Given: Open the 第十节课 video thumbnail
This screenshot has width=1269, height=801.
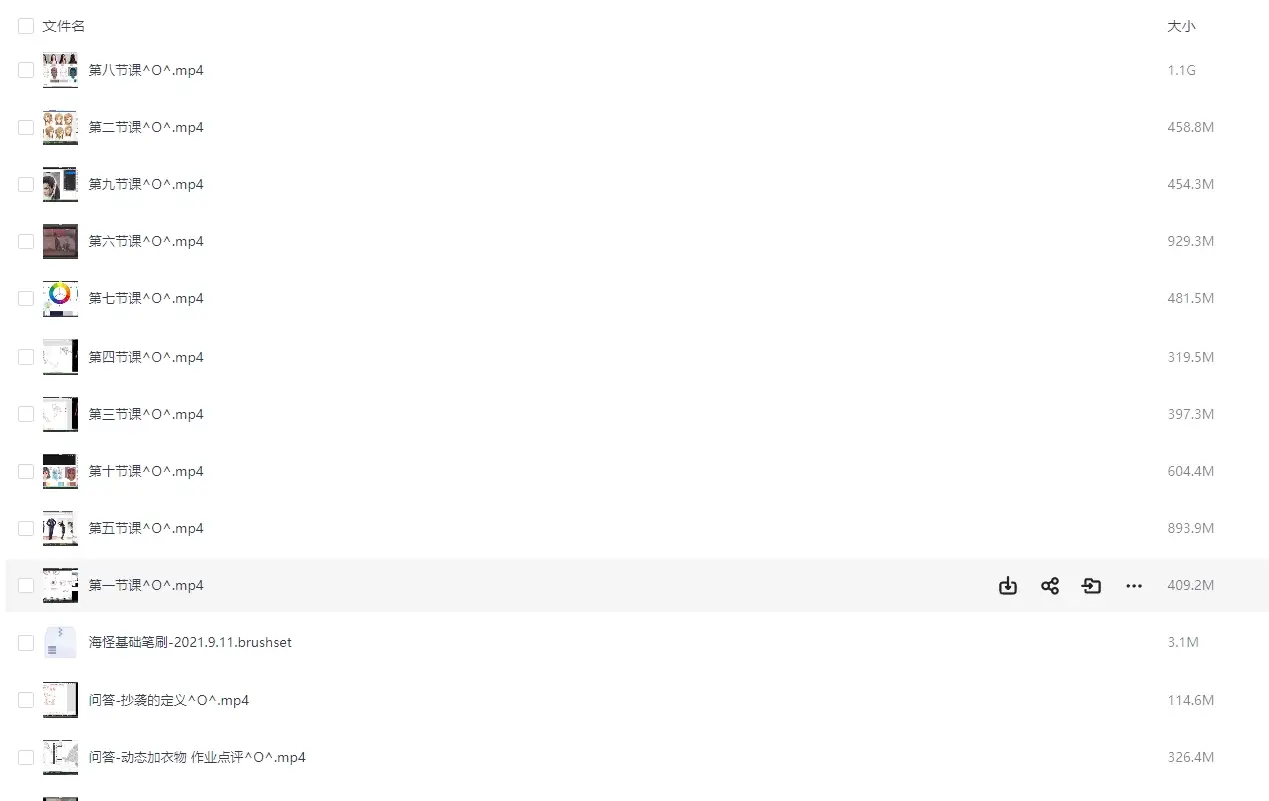Looking at the screenshot, I should click(x=60, y=471).
